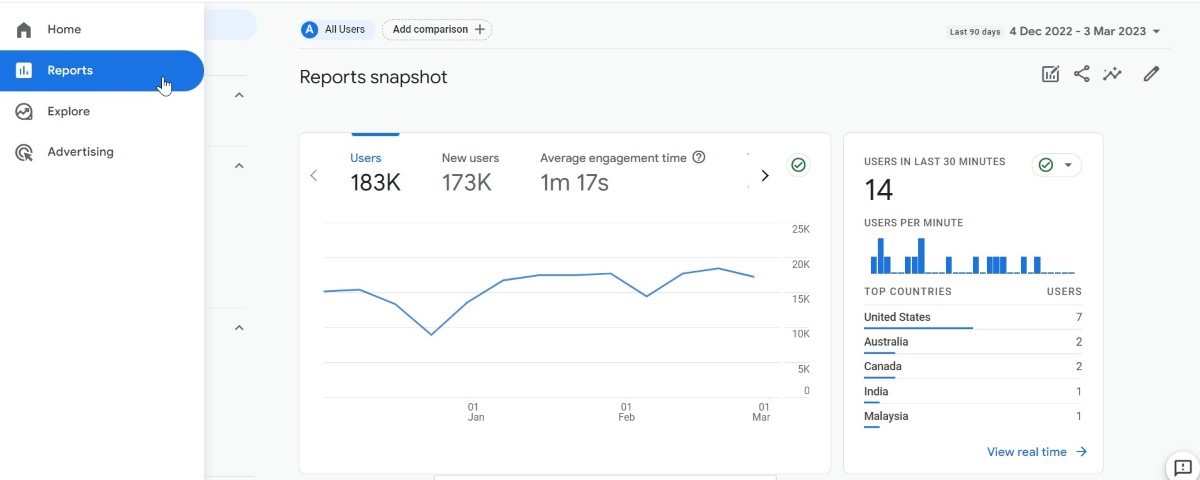Click help icon beside Average engagement time
The width and height of the screenshot is (1200, 480).
click(699, 158)
